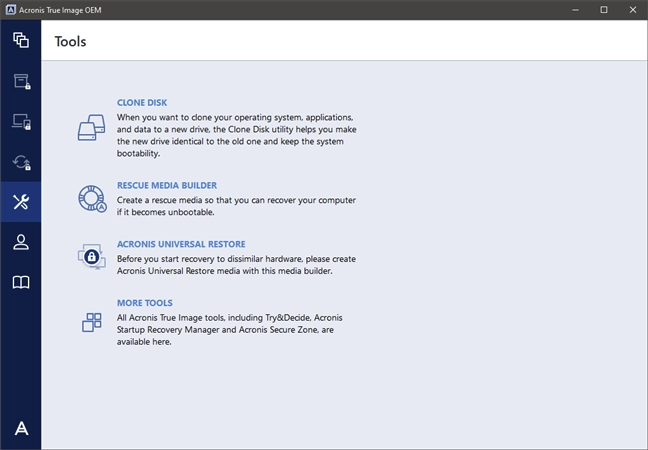The width and height of the screenshot is (648, 450).
Task: Click the More Tools squares icon
Action: coord(92,322)
